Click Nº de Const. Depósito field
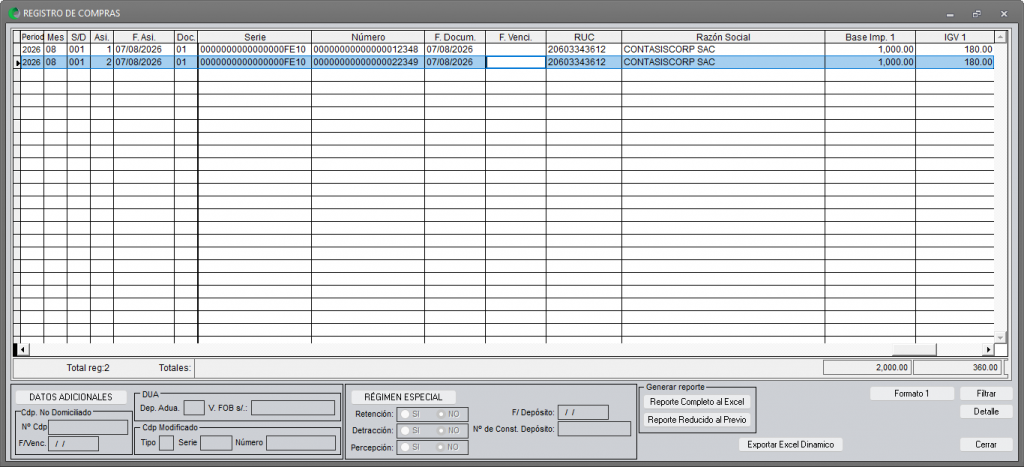 (x=594, y=428)
